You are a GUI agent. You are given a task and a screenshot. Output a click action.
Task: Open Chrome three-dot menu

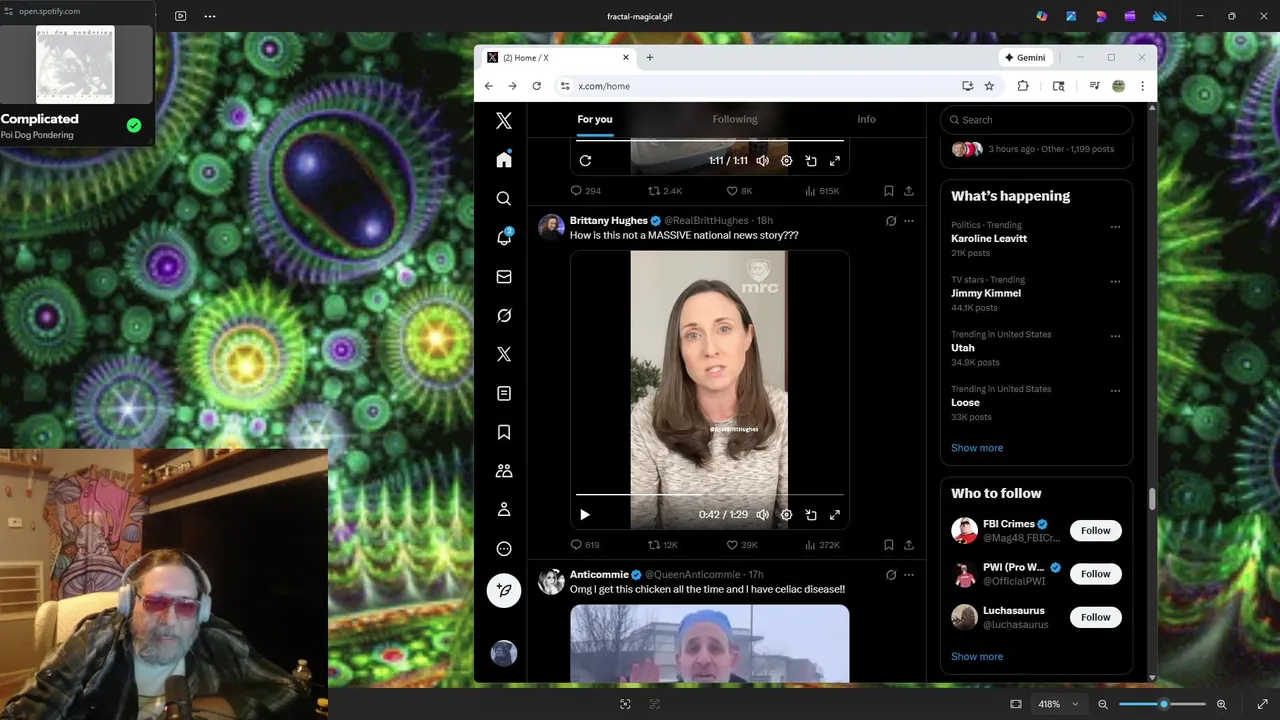tap(1142, 86)
